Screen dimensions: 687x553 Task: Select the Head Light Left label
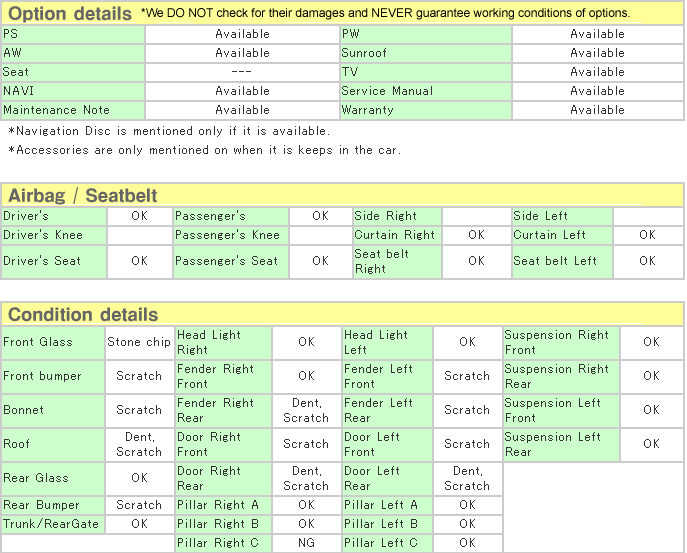point(376,342)
